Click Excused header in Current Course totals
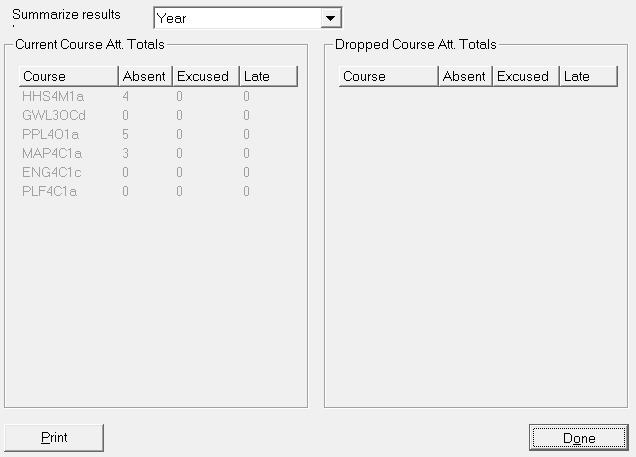Viewport: 636px width, 457px height. (x=203, y=77)
